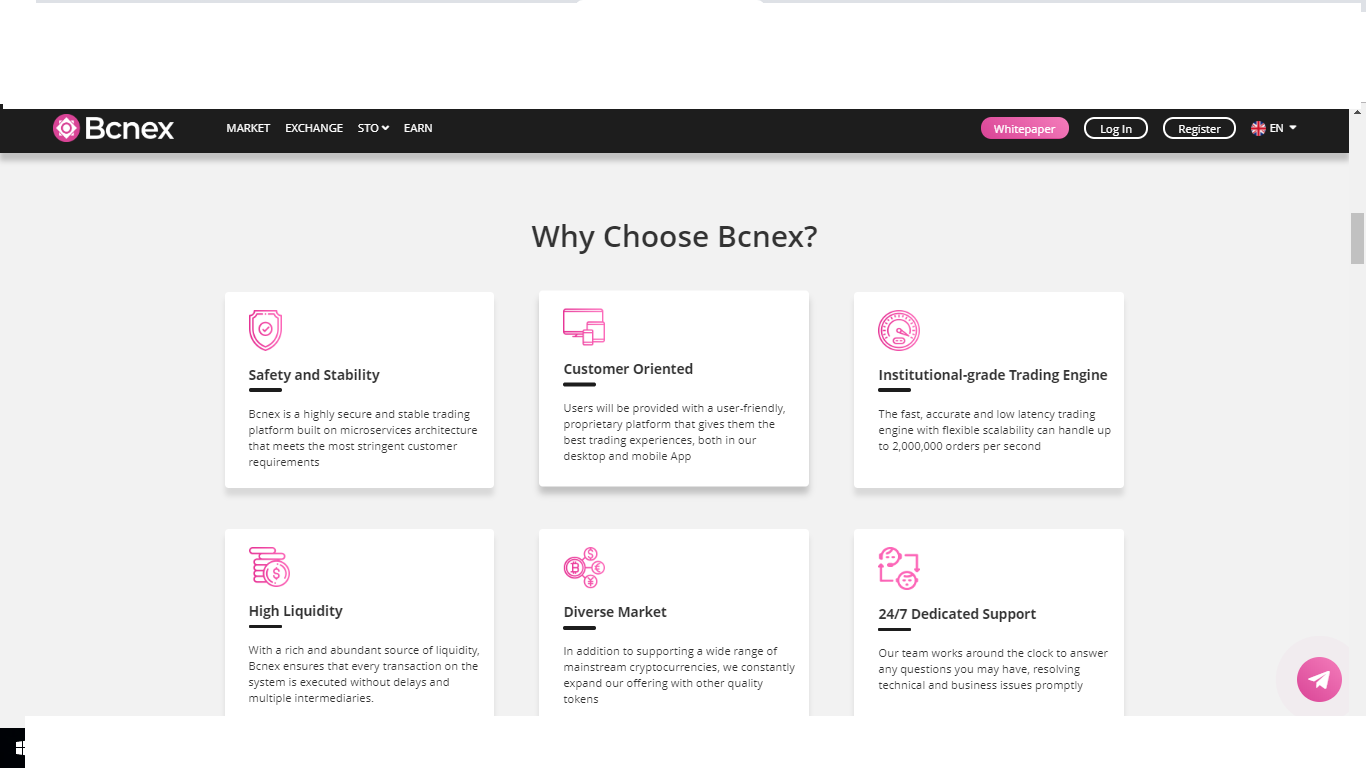Screen dimensions: 1366x768
Task: Click the Trading Engine speedometer icon
Action: (x=898, y=330)
